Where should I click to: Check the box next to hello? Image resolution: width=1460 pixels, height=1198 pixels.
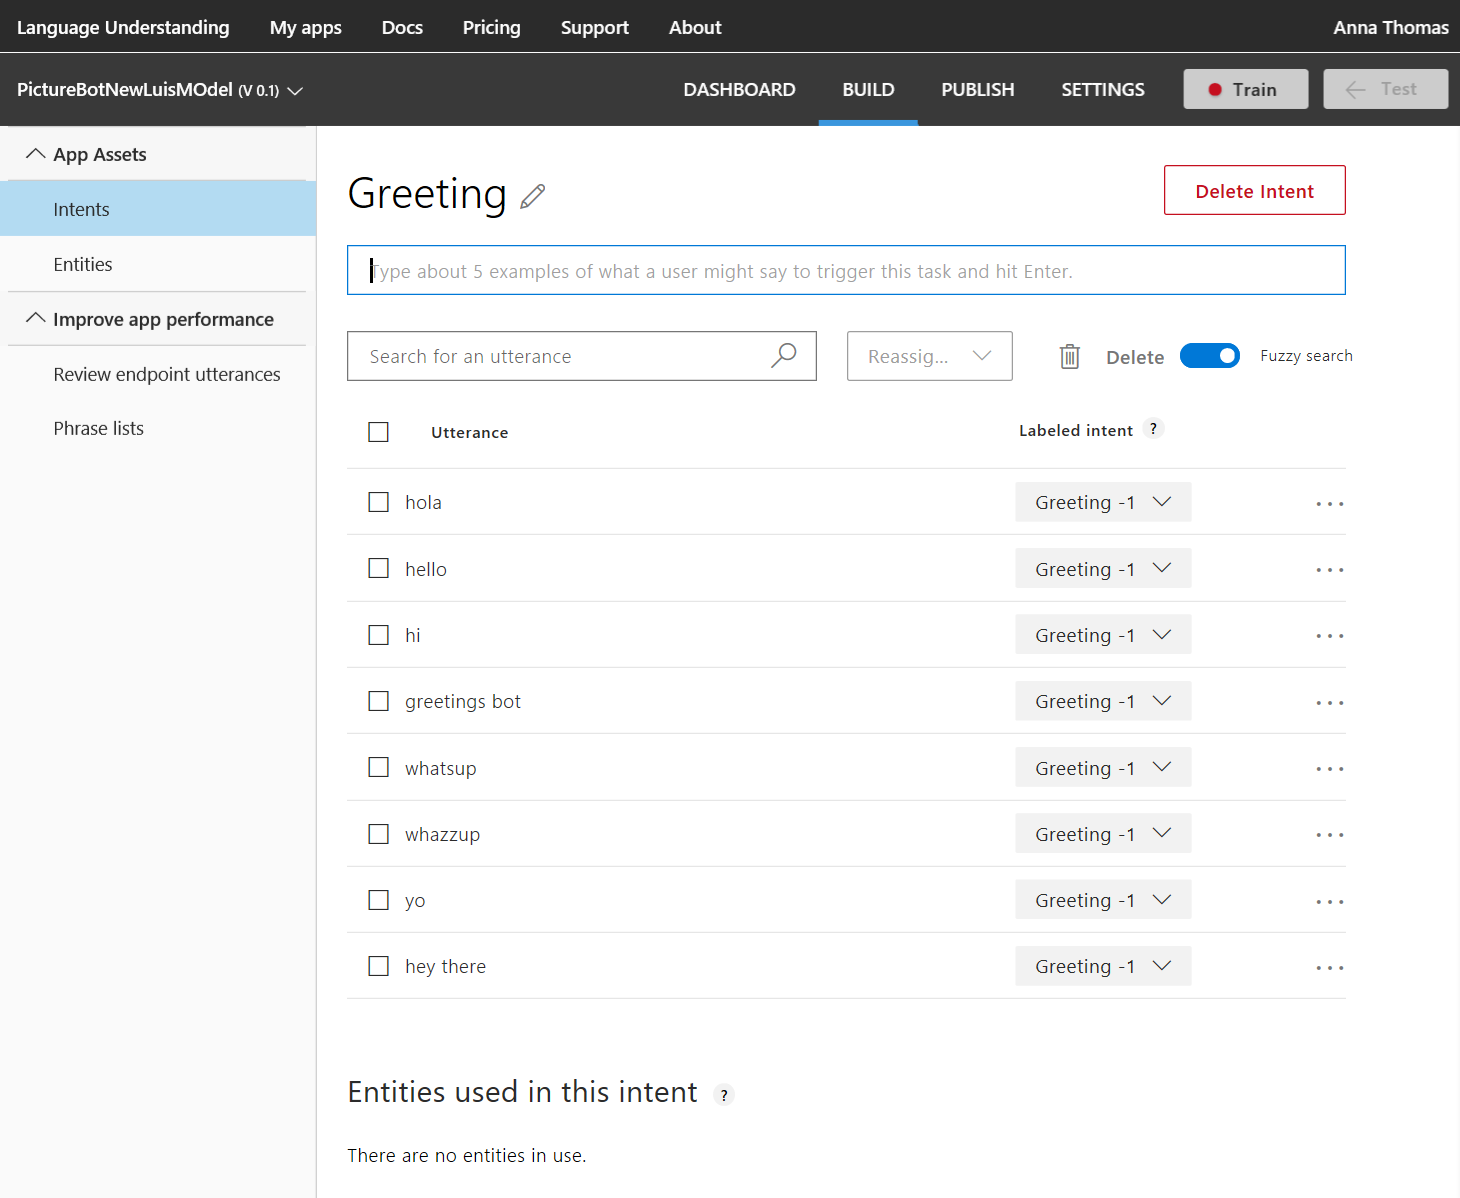pyautogui.click(x=378, y=568)
